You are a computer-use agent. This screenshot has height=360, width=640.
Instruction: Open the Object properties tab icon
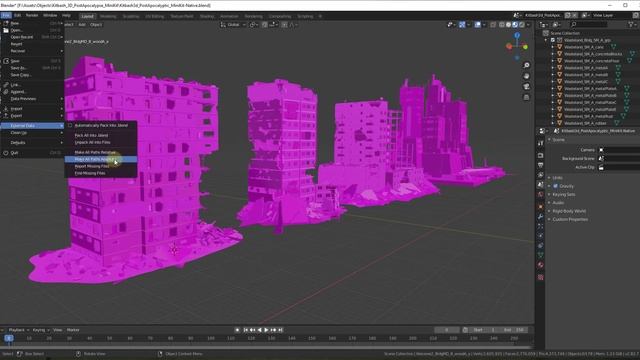[540, 207]
